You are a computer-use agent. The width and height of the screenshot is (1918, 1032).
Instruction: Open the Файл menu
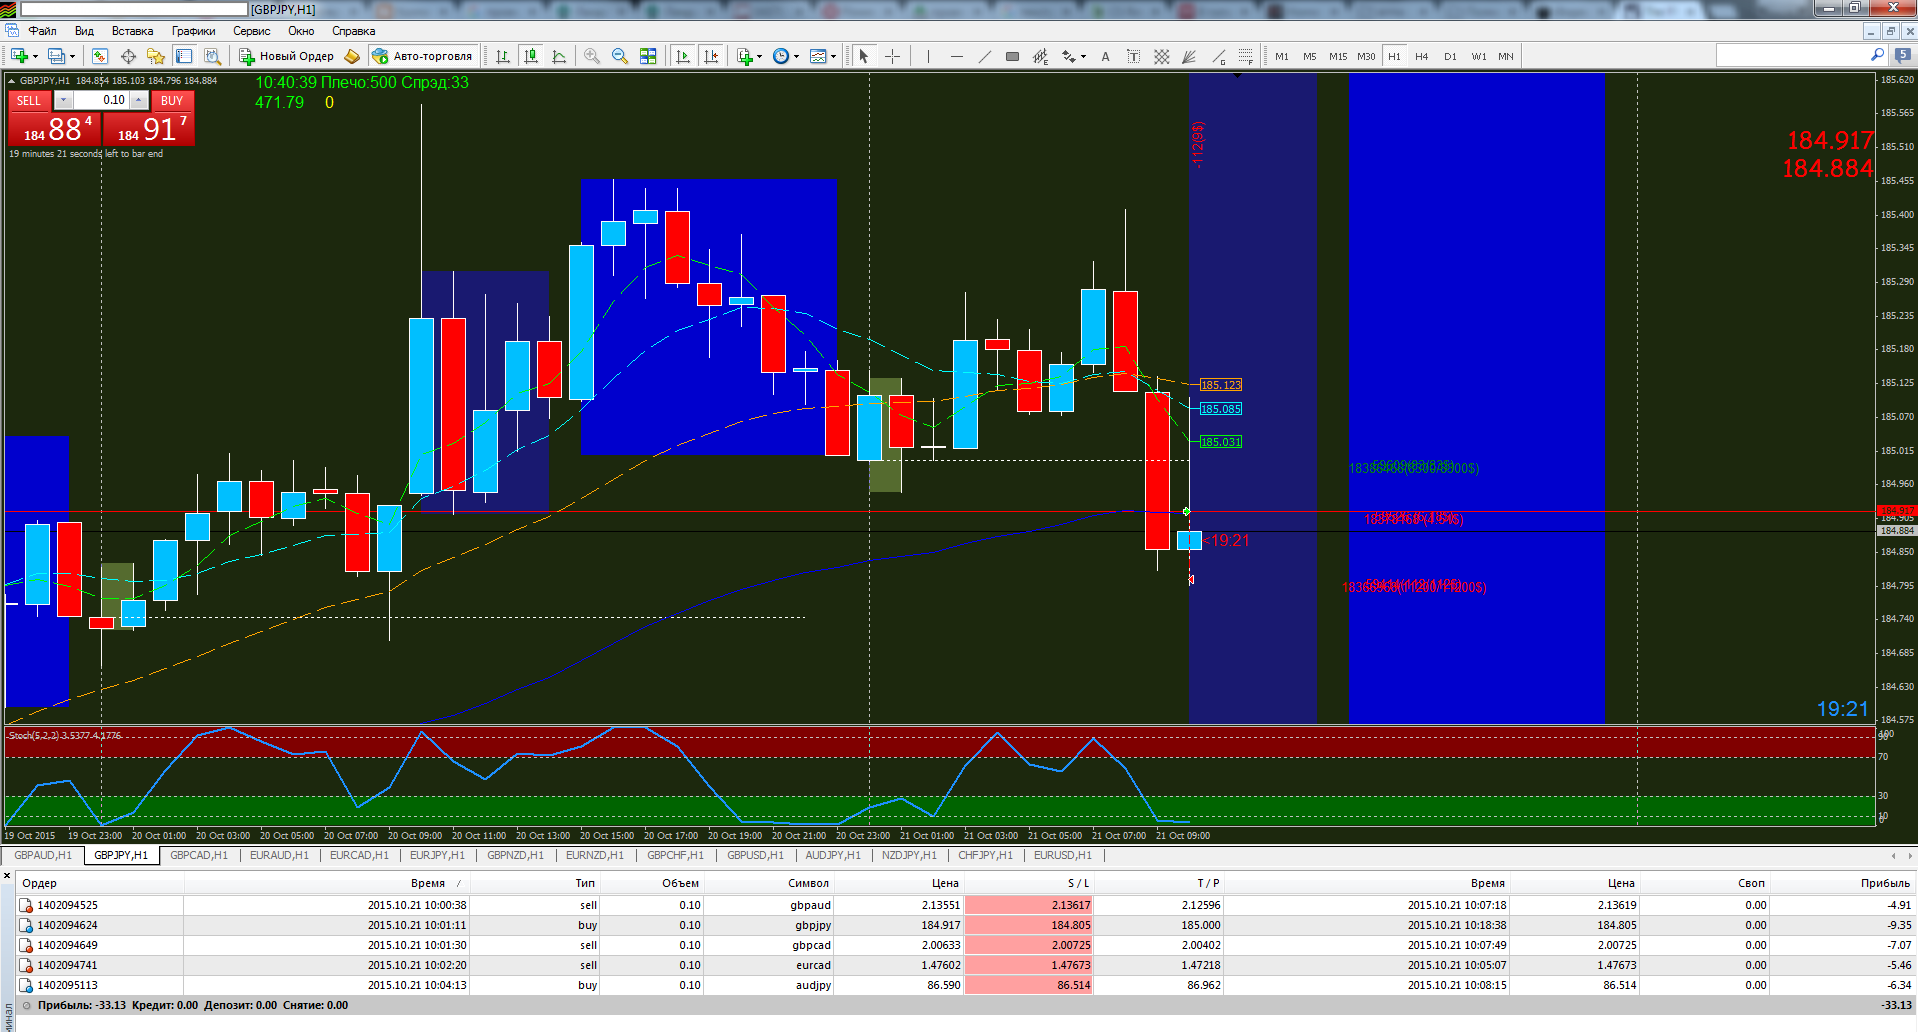(42, 31)
